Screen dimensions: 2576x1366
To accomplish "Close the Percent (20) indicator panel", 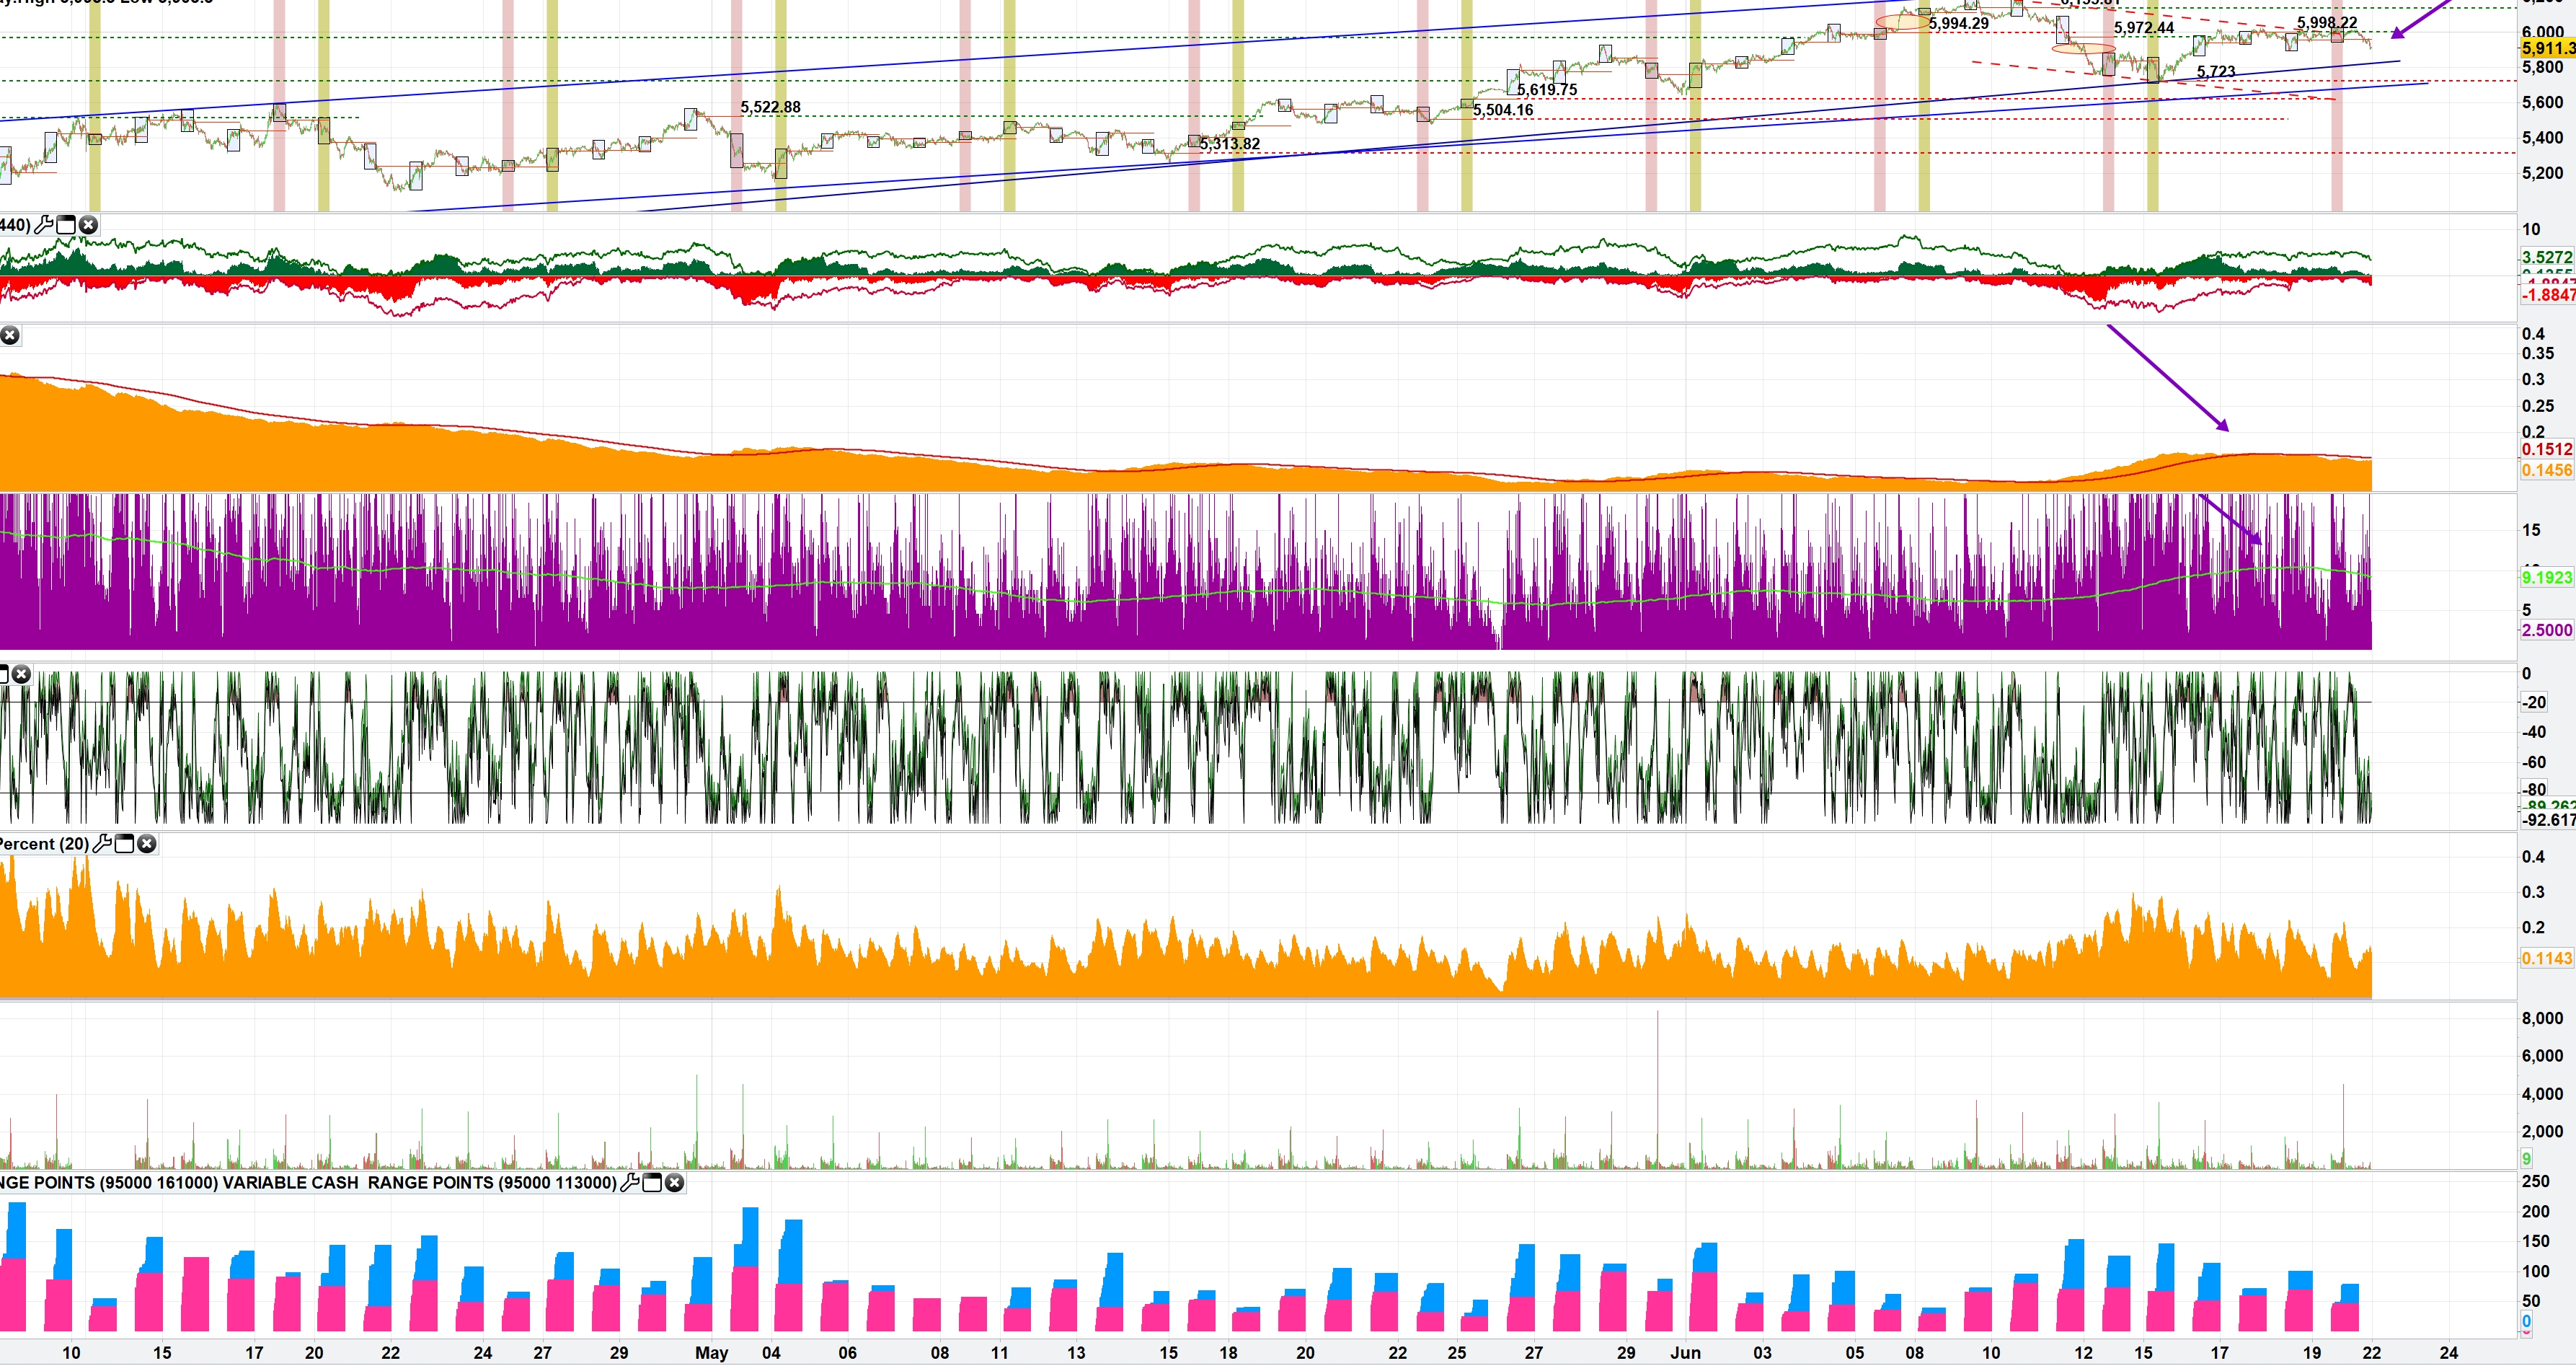I will [x=147, y=844].
